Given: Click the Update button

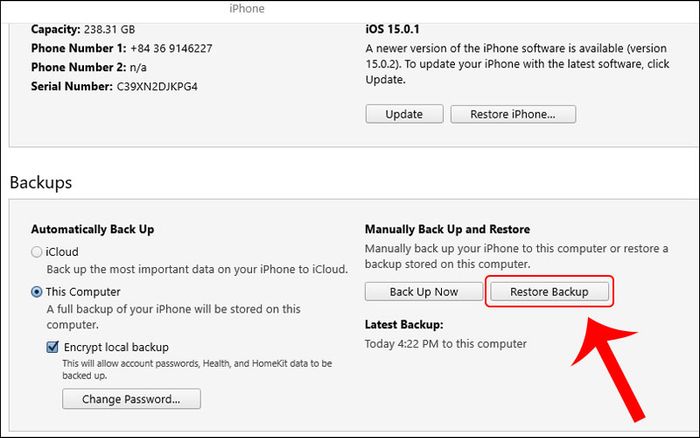Looking at the screenshot, I should (x=404, y=114).
